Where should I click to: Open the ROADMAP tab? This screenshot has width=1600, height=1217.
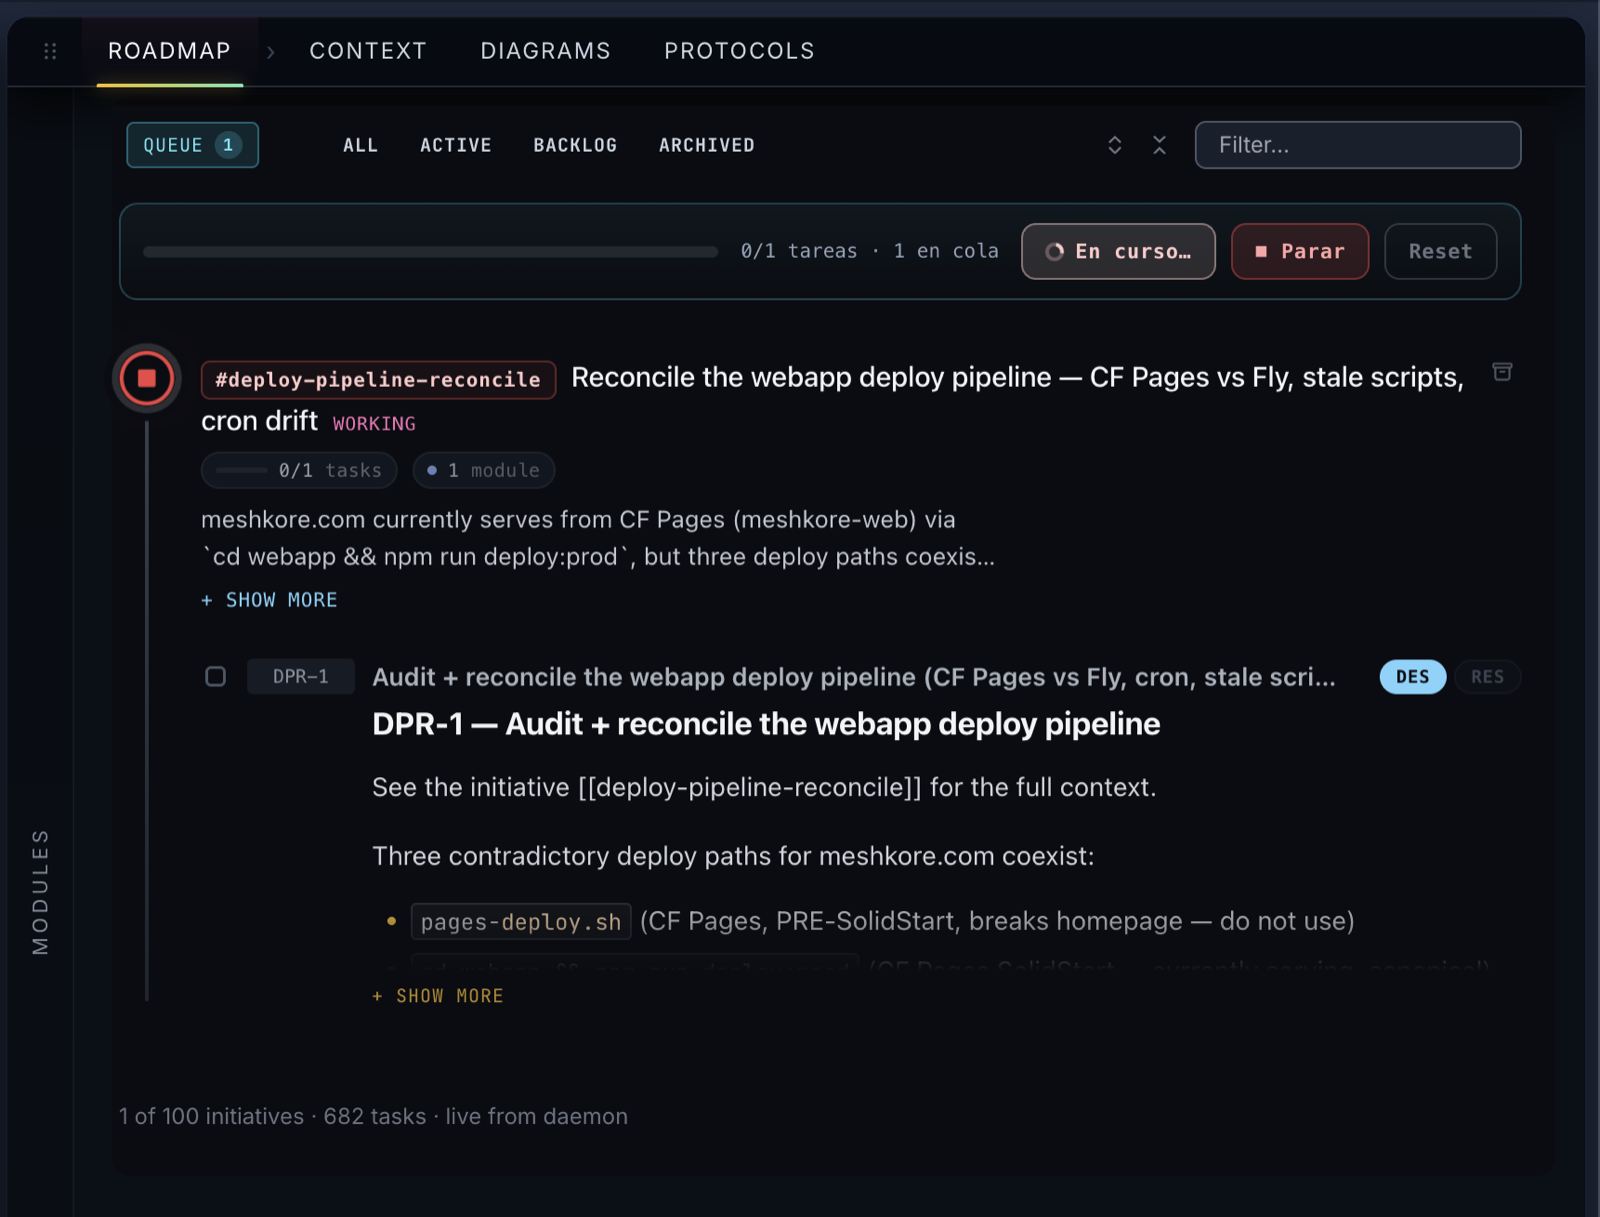point(170,51)
